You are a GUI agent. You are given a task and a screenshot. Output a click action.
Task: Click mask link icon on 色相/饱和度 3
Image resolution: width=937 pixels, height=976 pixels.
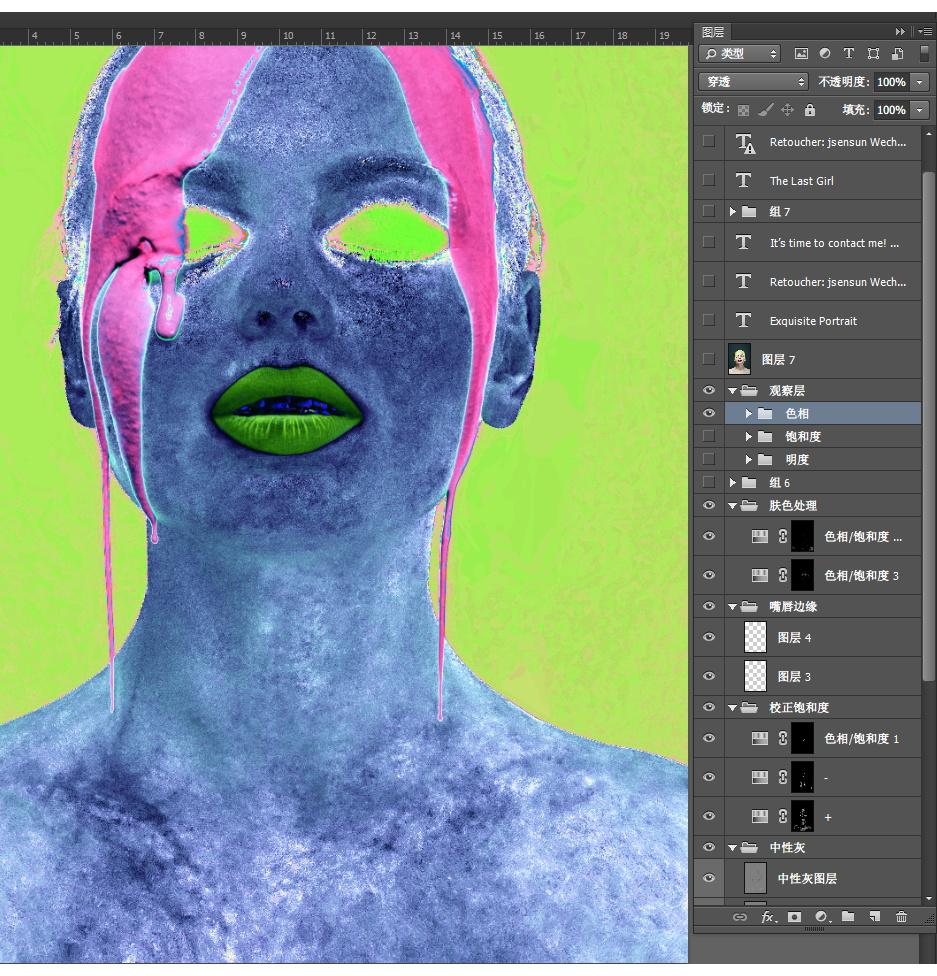click(x=783, y=575)
